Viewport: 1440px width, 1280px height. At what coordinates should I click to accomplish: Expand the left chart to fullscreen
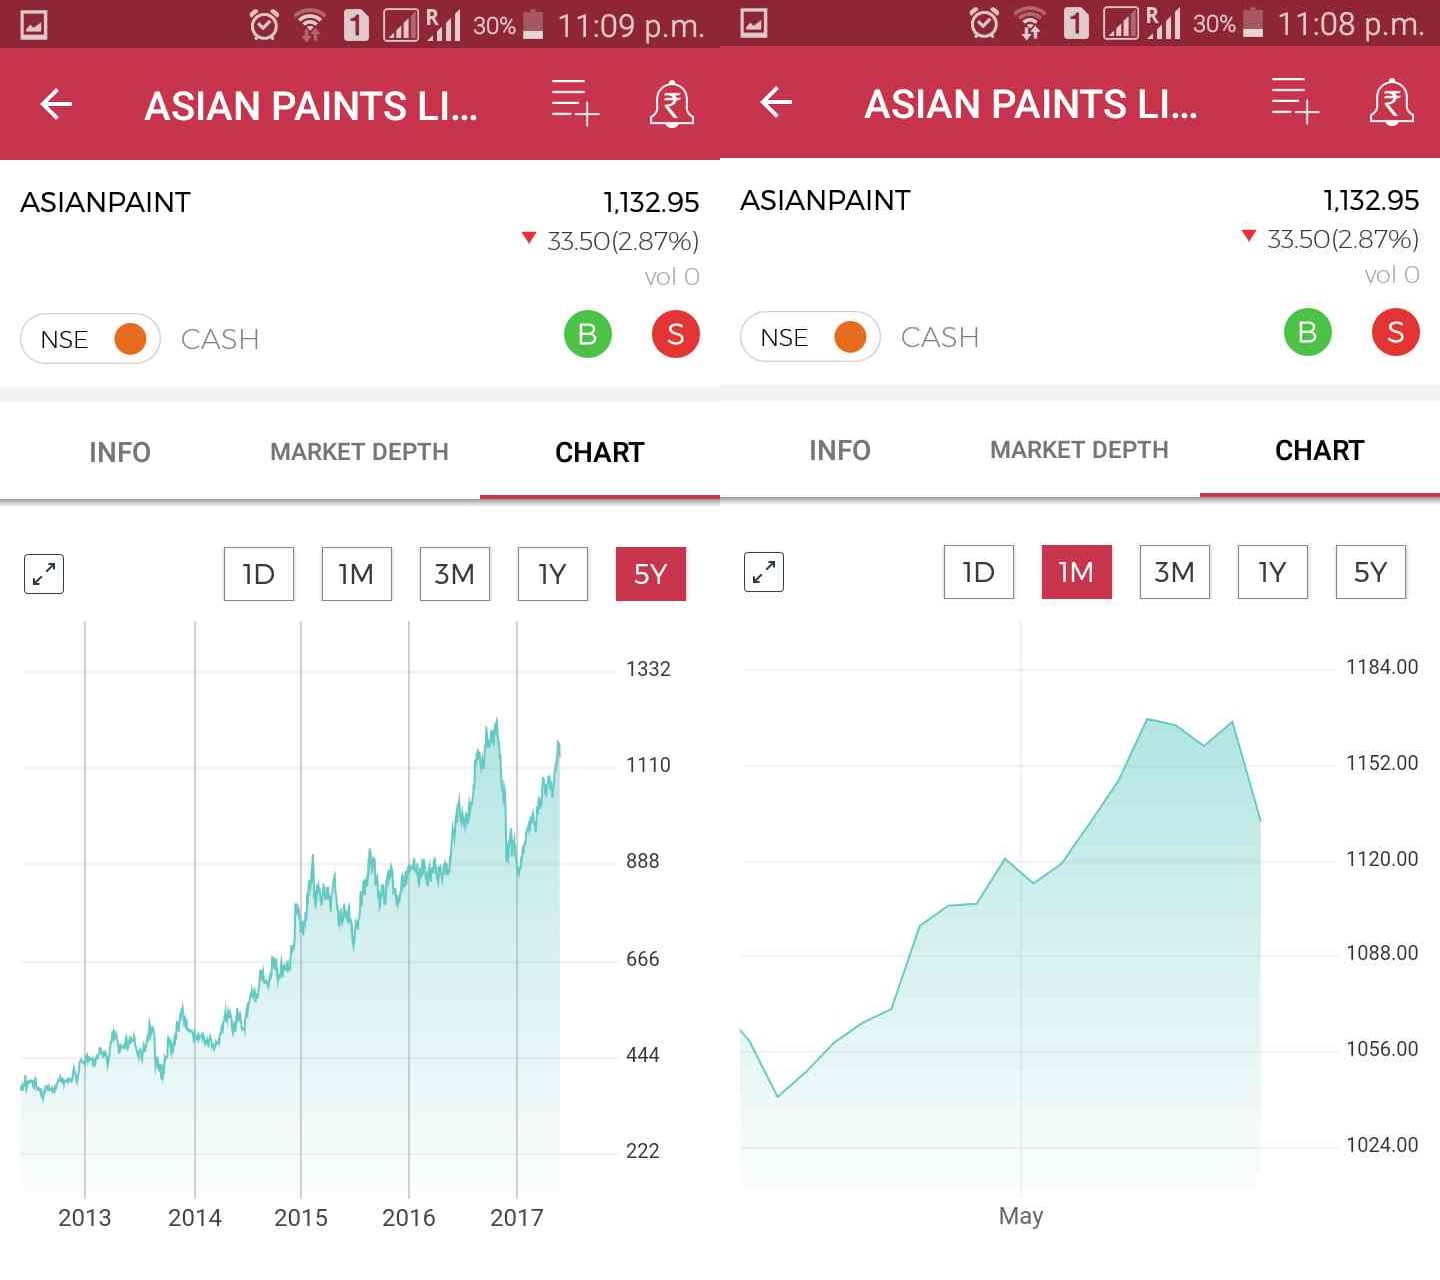[42, 573]
